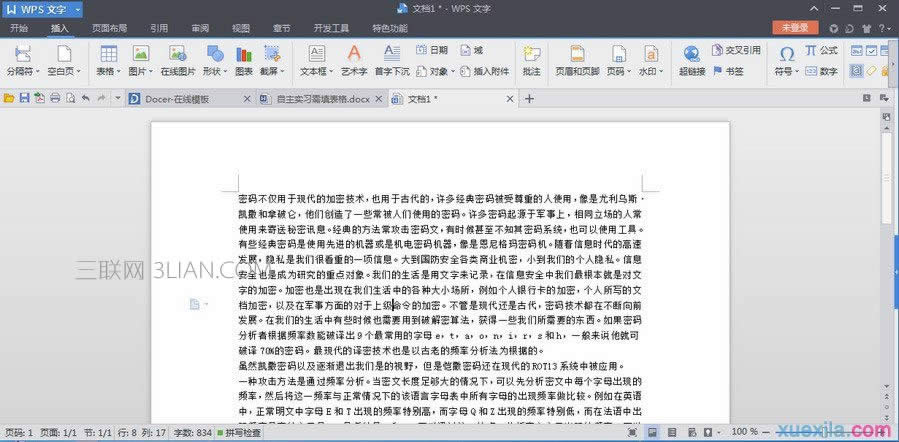The height and width of the screenshot is (442, 899).
Task: Click the 书签 bookmark flag icon
Action: coord(717,71)
